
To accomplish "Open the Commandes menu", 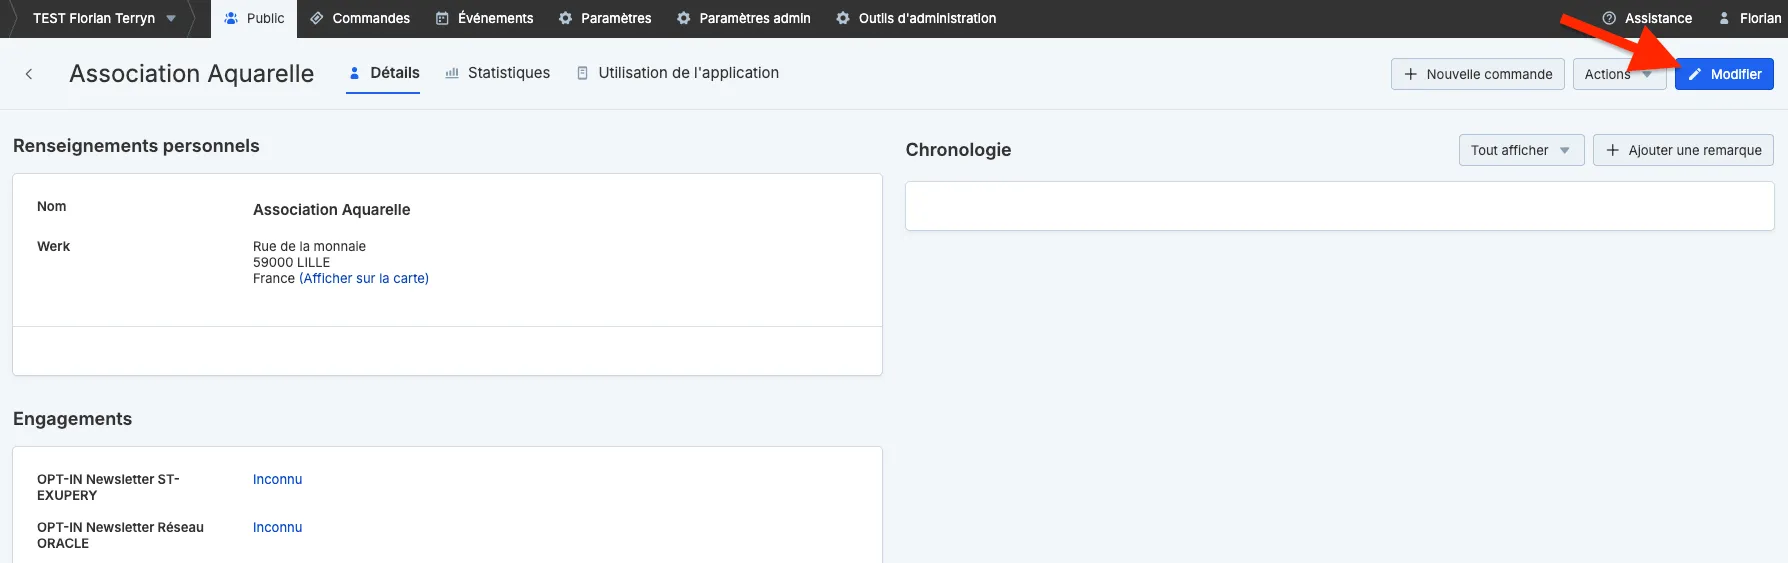I will pos(360,18).
